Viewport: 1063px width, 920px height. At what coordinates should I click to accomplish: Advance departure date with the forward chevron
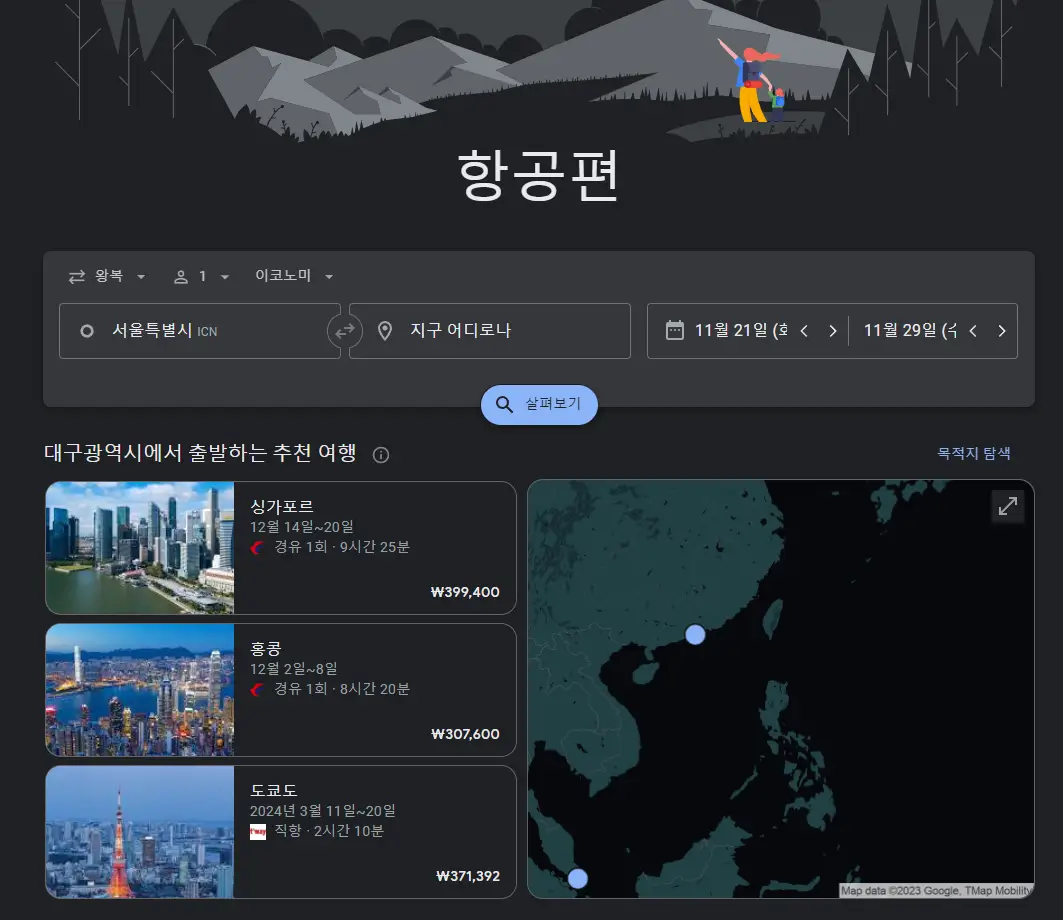click(x=833, y=330)
